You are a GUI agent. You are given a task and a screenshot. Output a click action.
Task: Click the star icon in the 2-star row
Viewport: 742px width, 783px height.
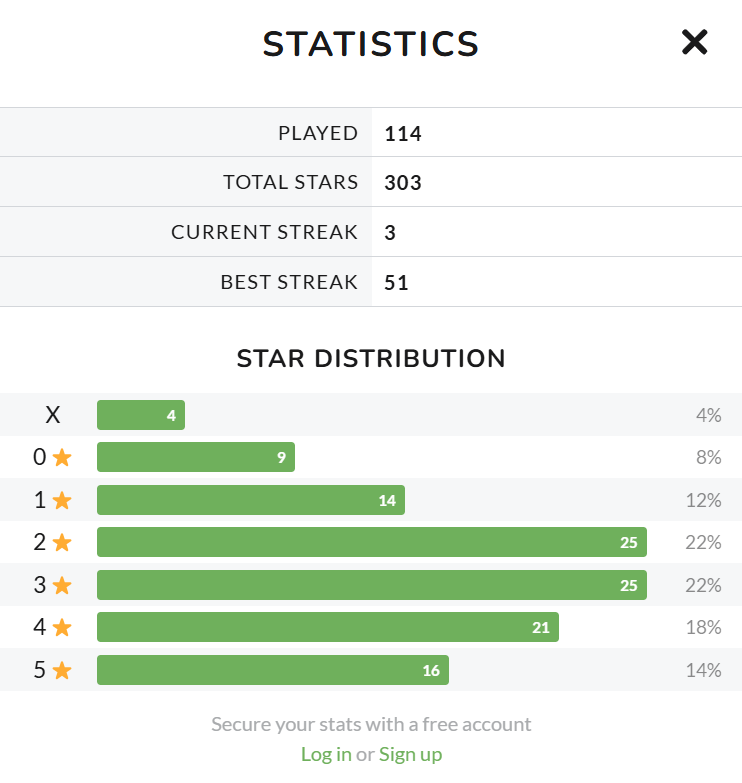click(62, 543)
